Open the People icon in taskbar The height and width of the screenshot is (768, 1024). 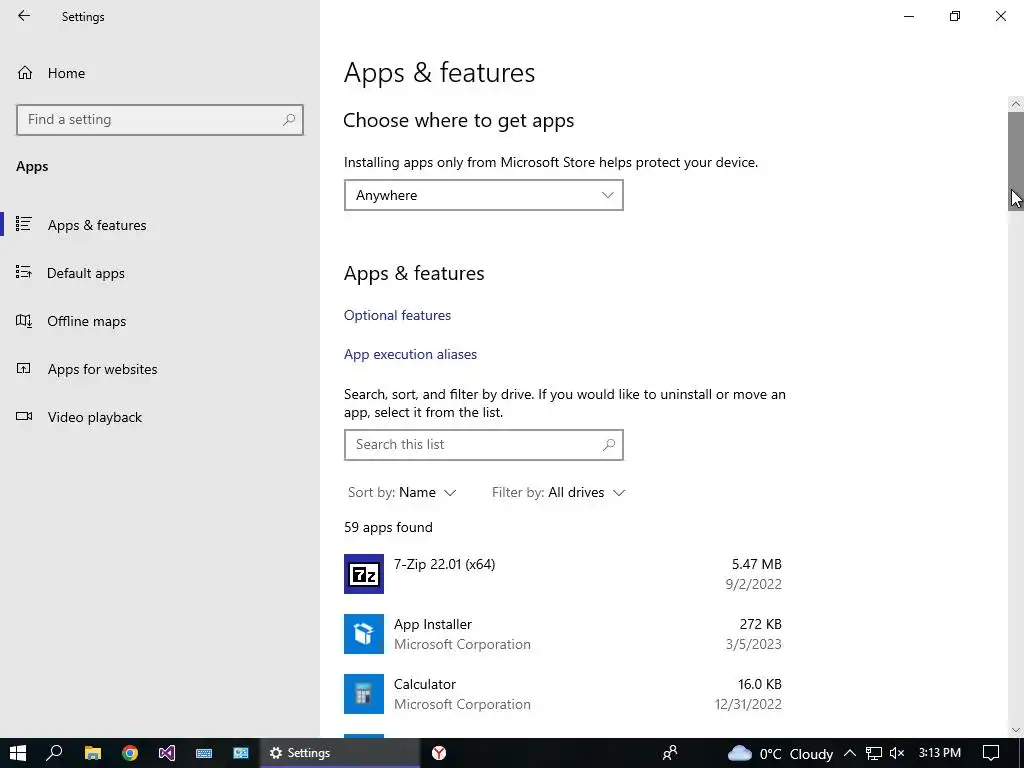point(669,753)
